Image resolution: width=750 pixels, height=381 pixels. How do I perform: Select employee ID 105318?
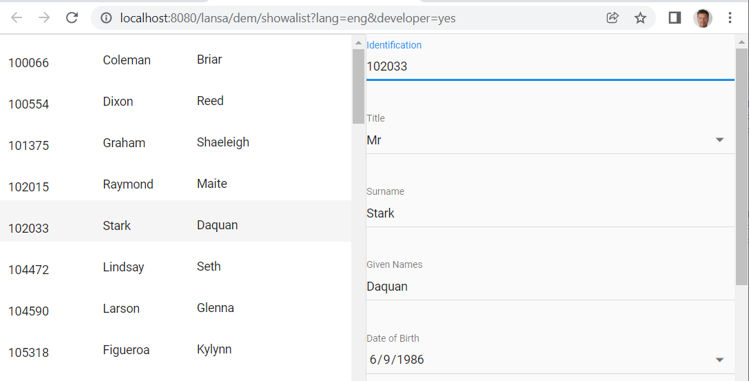tap(29, 352)
